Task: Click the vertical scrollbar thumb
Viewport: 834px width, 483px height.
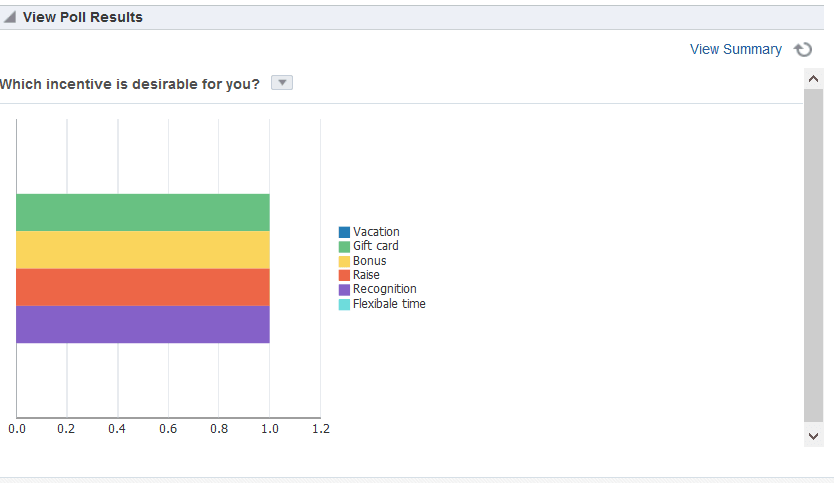Action: (813, 255)
